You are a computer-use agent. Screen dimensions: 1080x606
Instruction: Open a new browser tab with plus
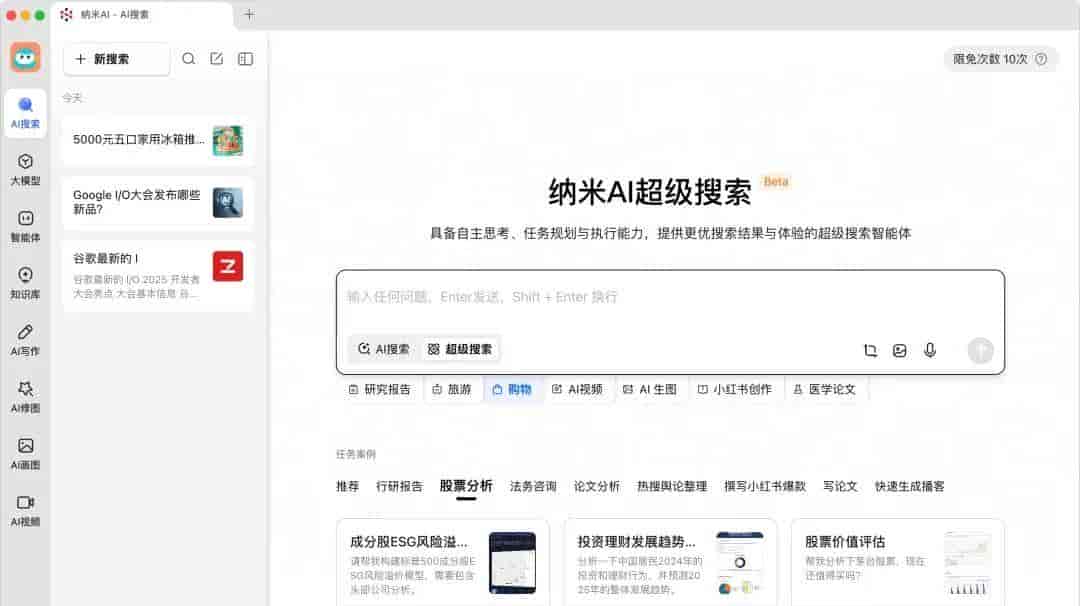tap(249, 14)
